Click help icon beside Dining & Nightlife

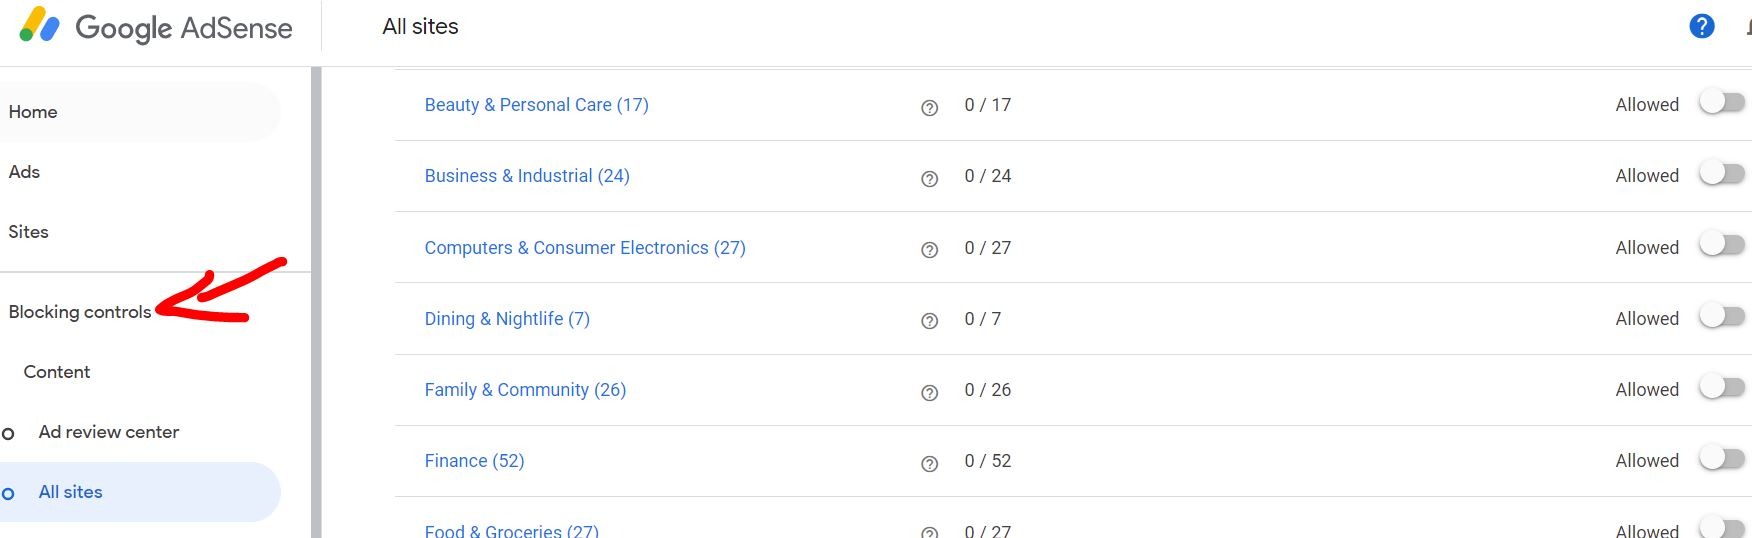[929, 321]
